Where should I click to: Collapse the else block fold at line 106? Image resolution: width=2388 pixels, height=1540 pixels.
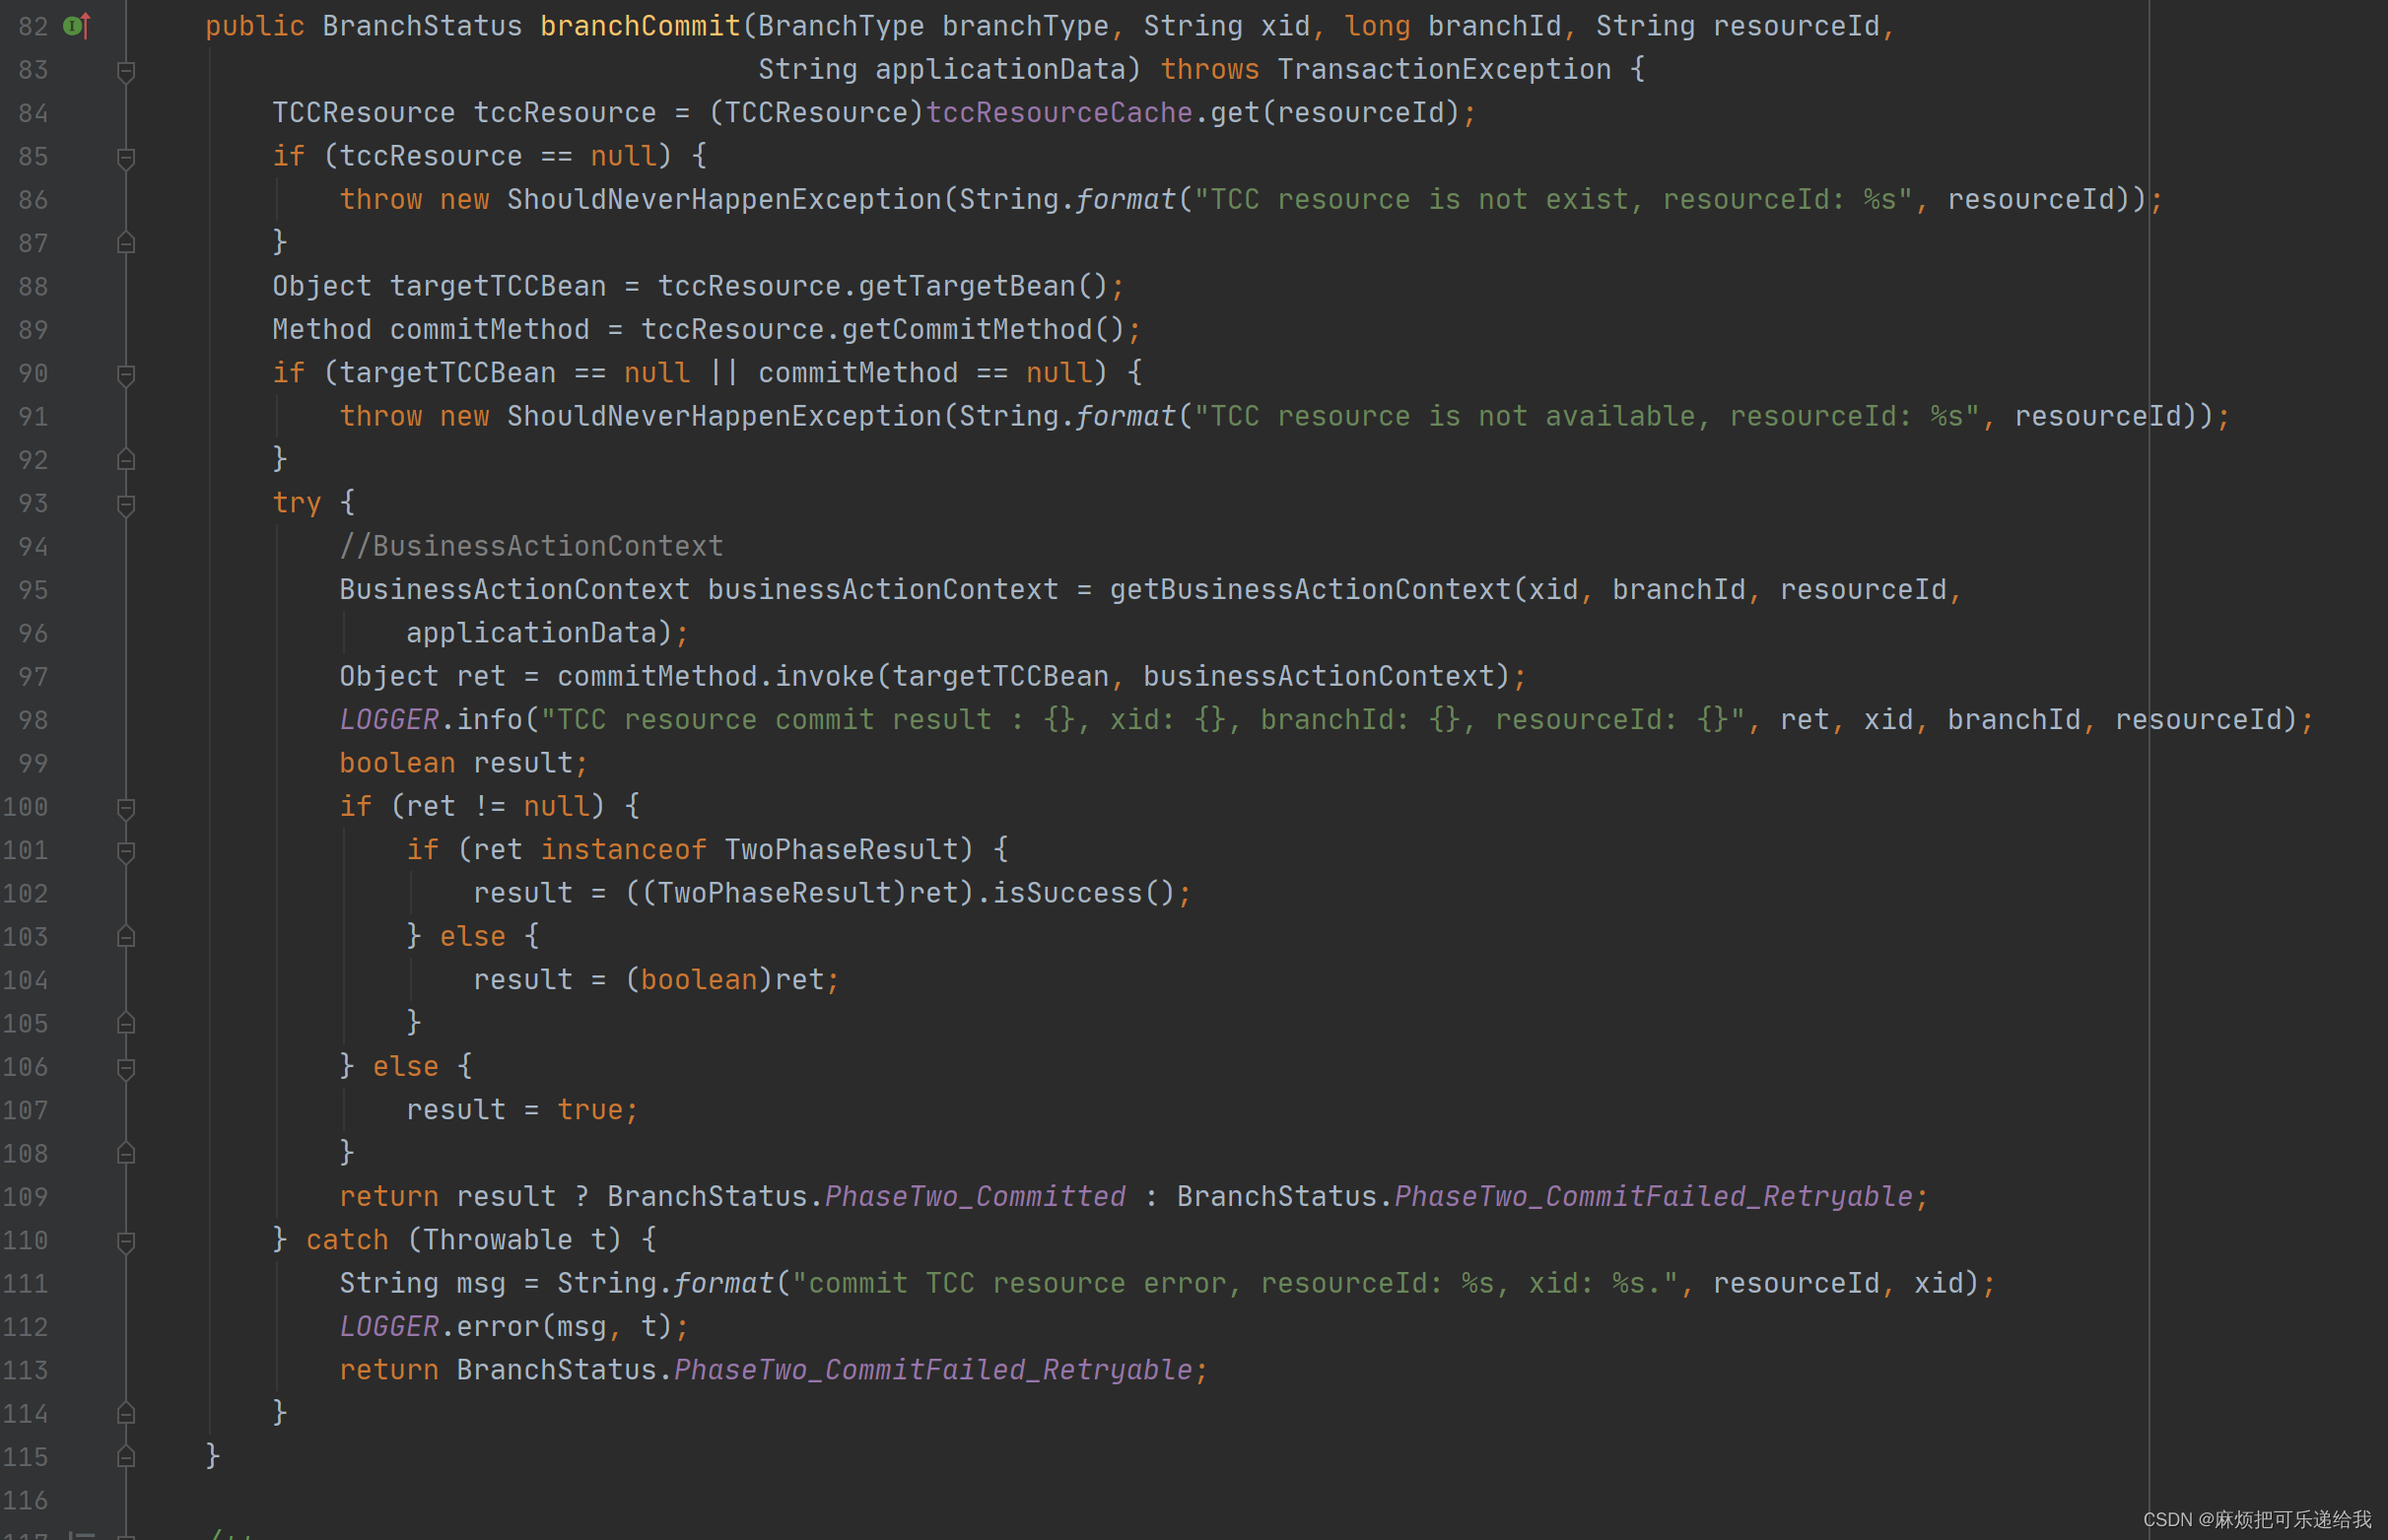126,1069
